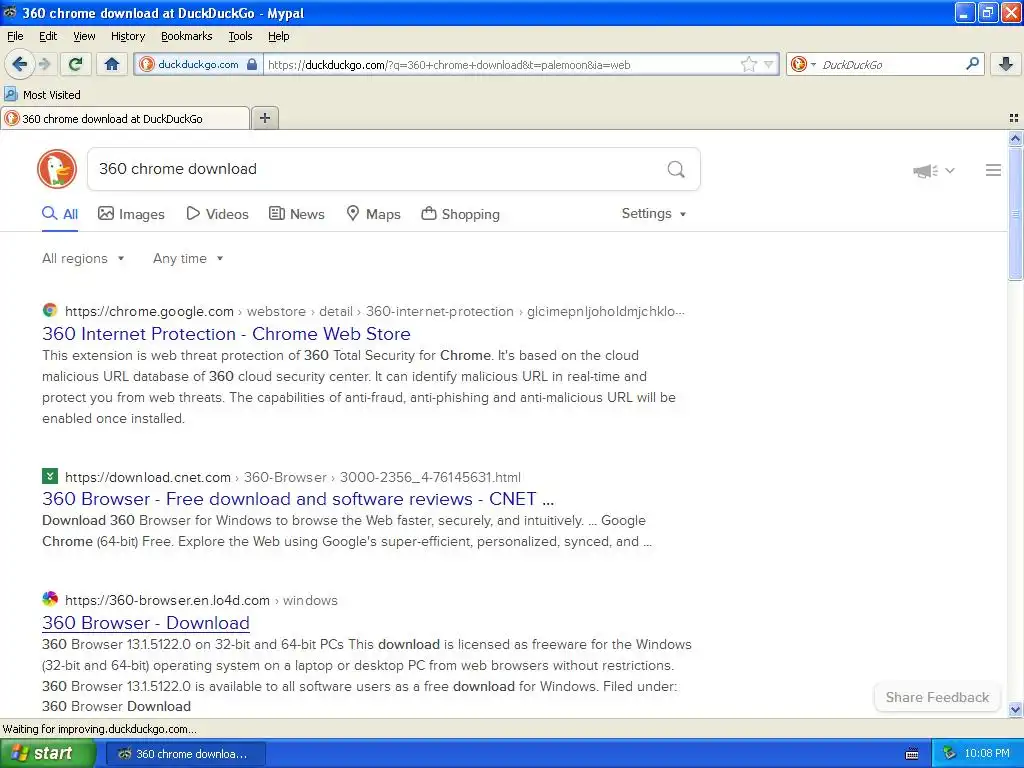This screenshot has height=768, width=1024.
Task: Click the tray icon beside the clock
Action: (949, 754)
